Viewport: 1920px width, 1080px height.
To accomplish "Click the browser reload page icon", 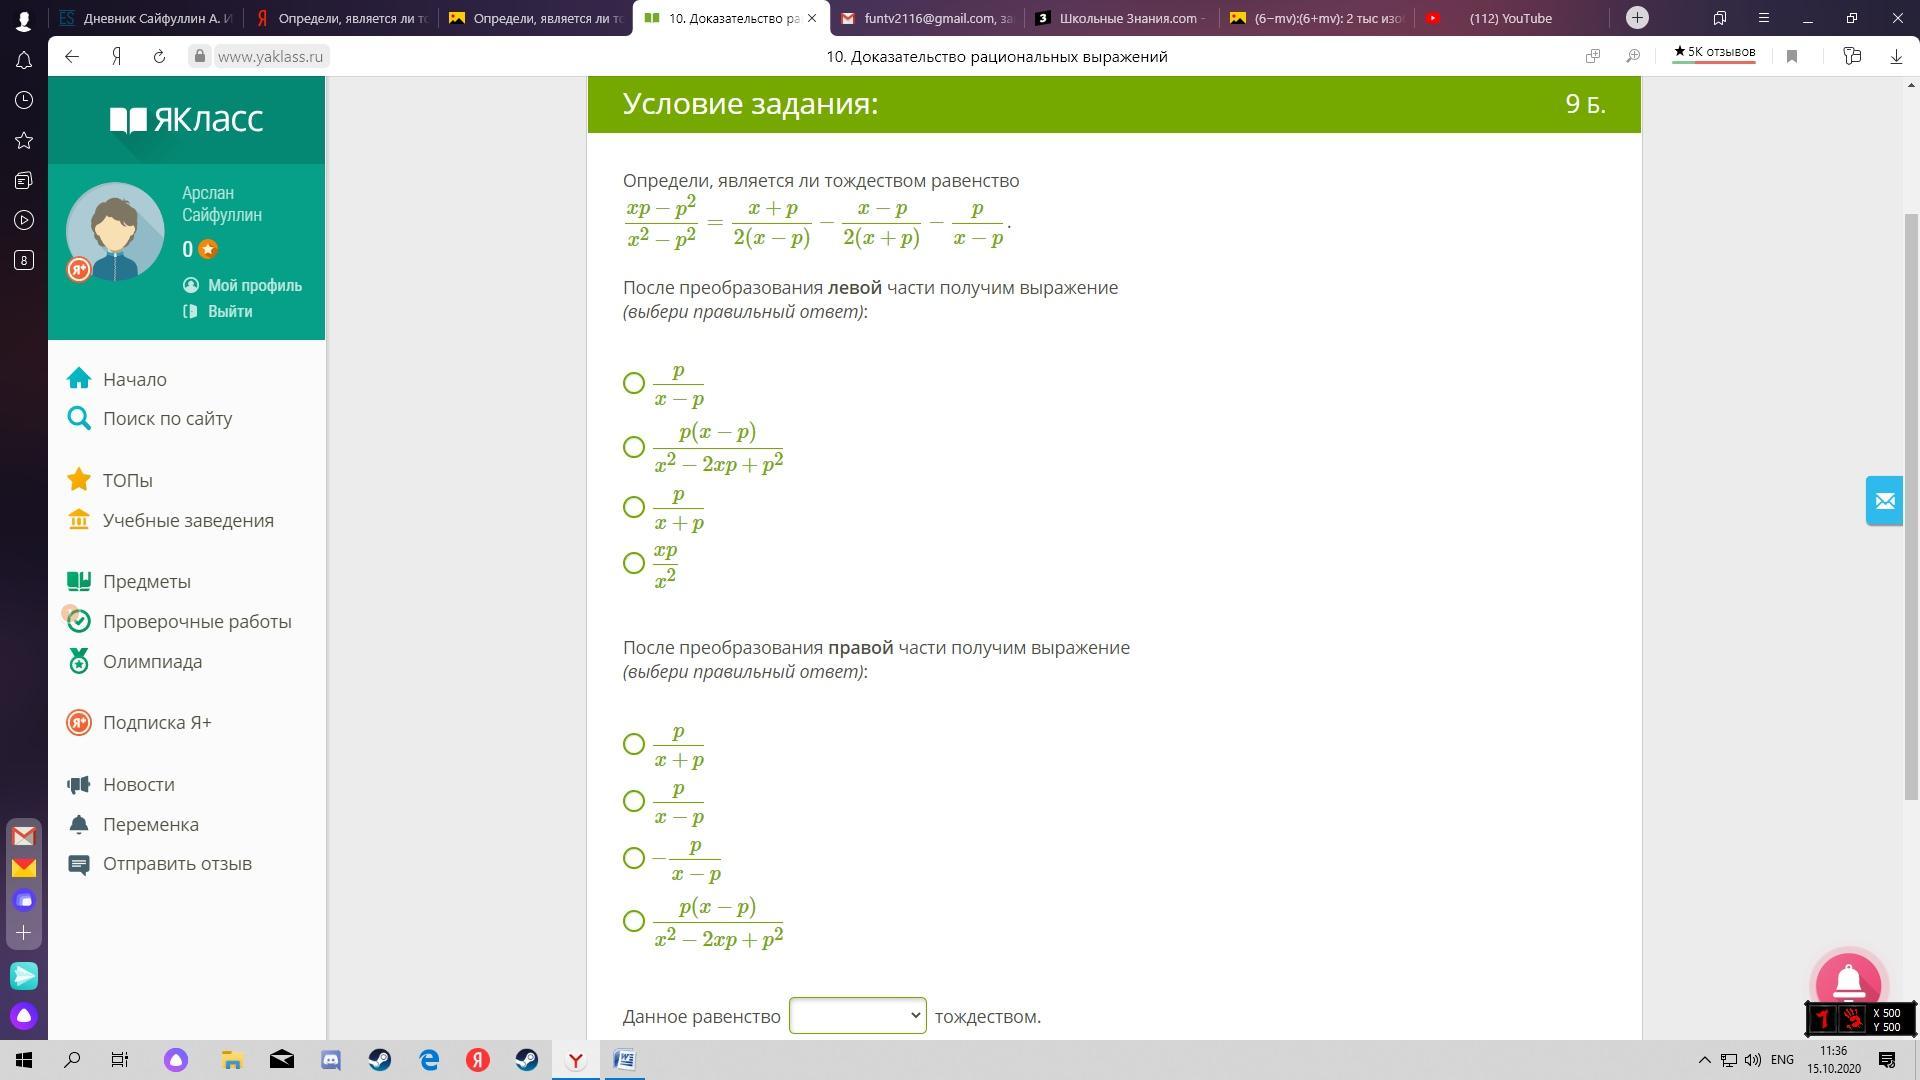I will coord(159,57).
